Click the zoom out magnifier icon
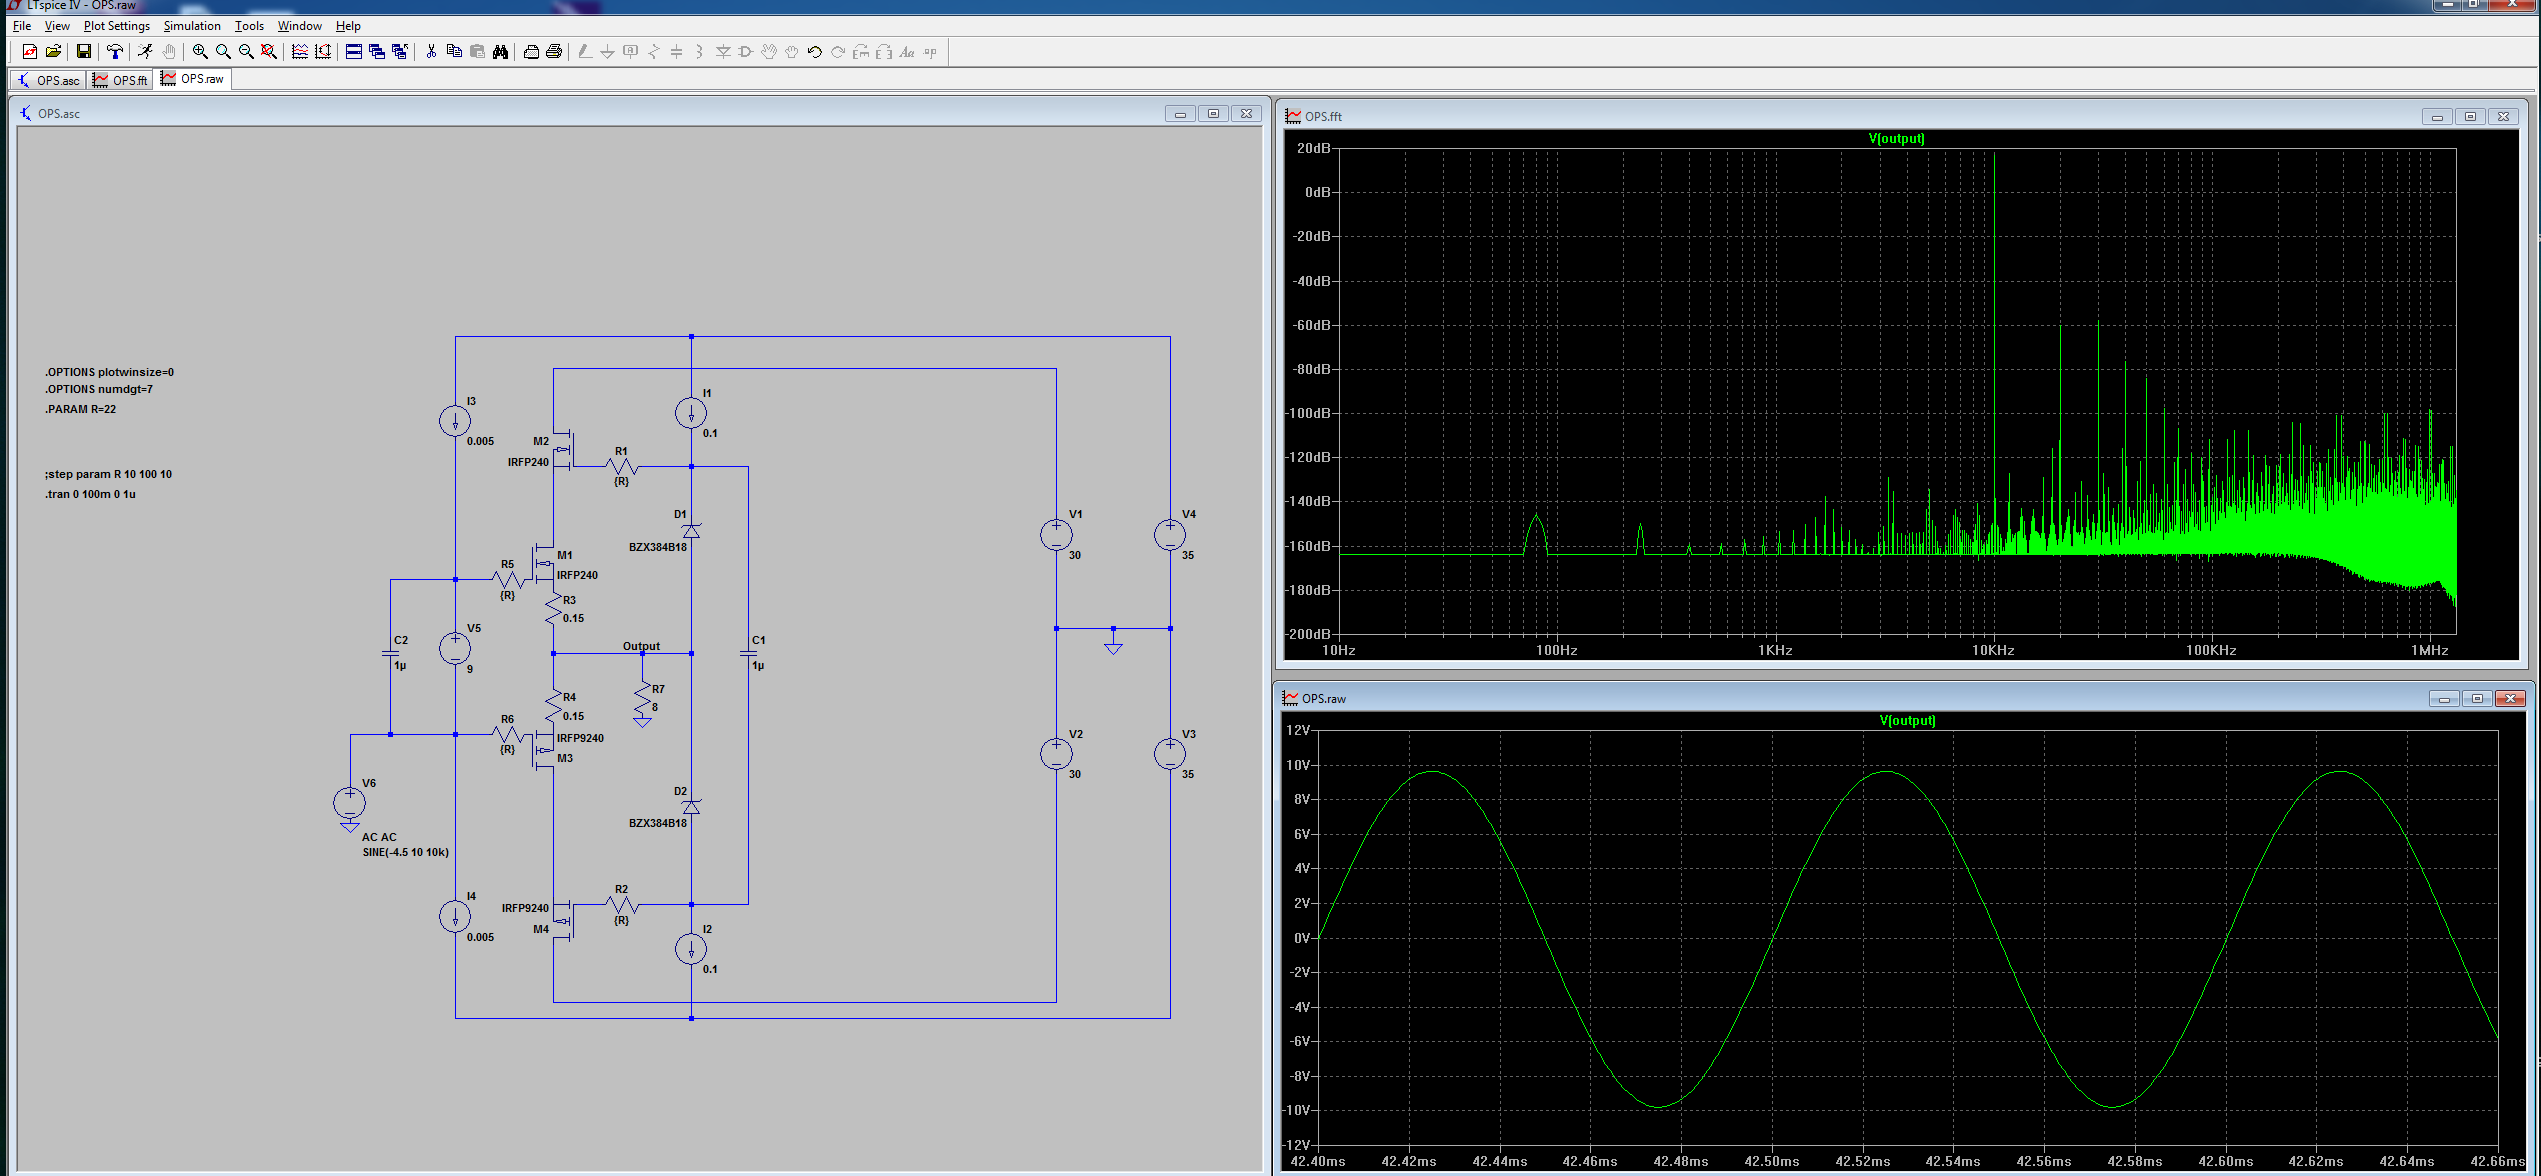 coord(246,52)
